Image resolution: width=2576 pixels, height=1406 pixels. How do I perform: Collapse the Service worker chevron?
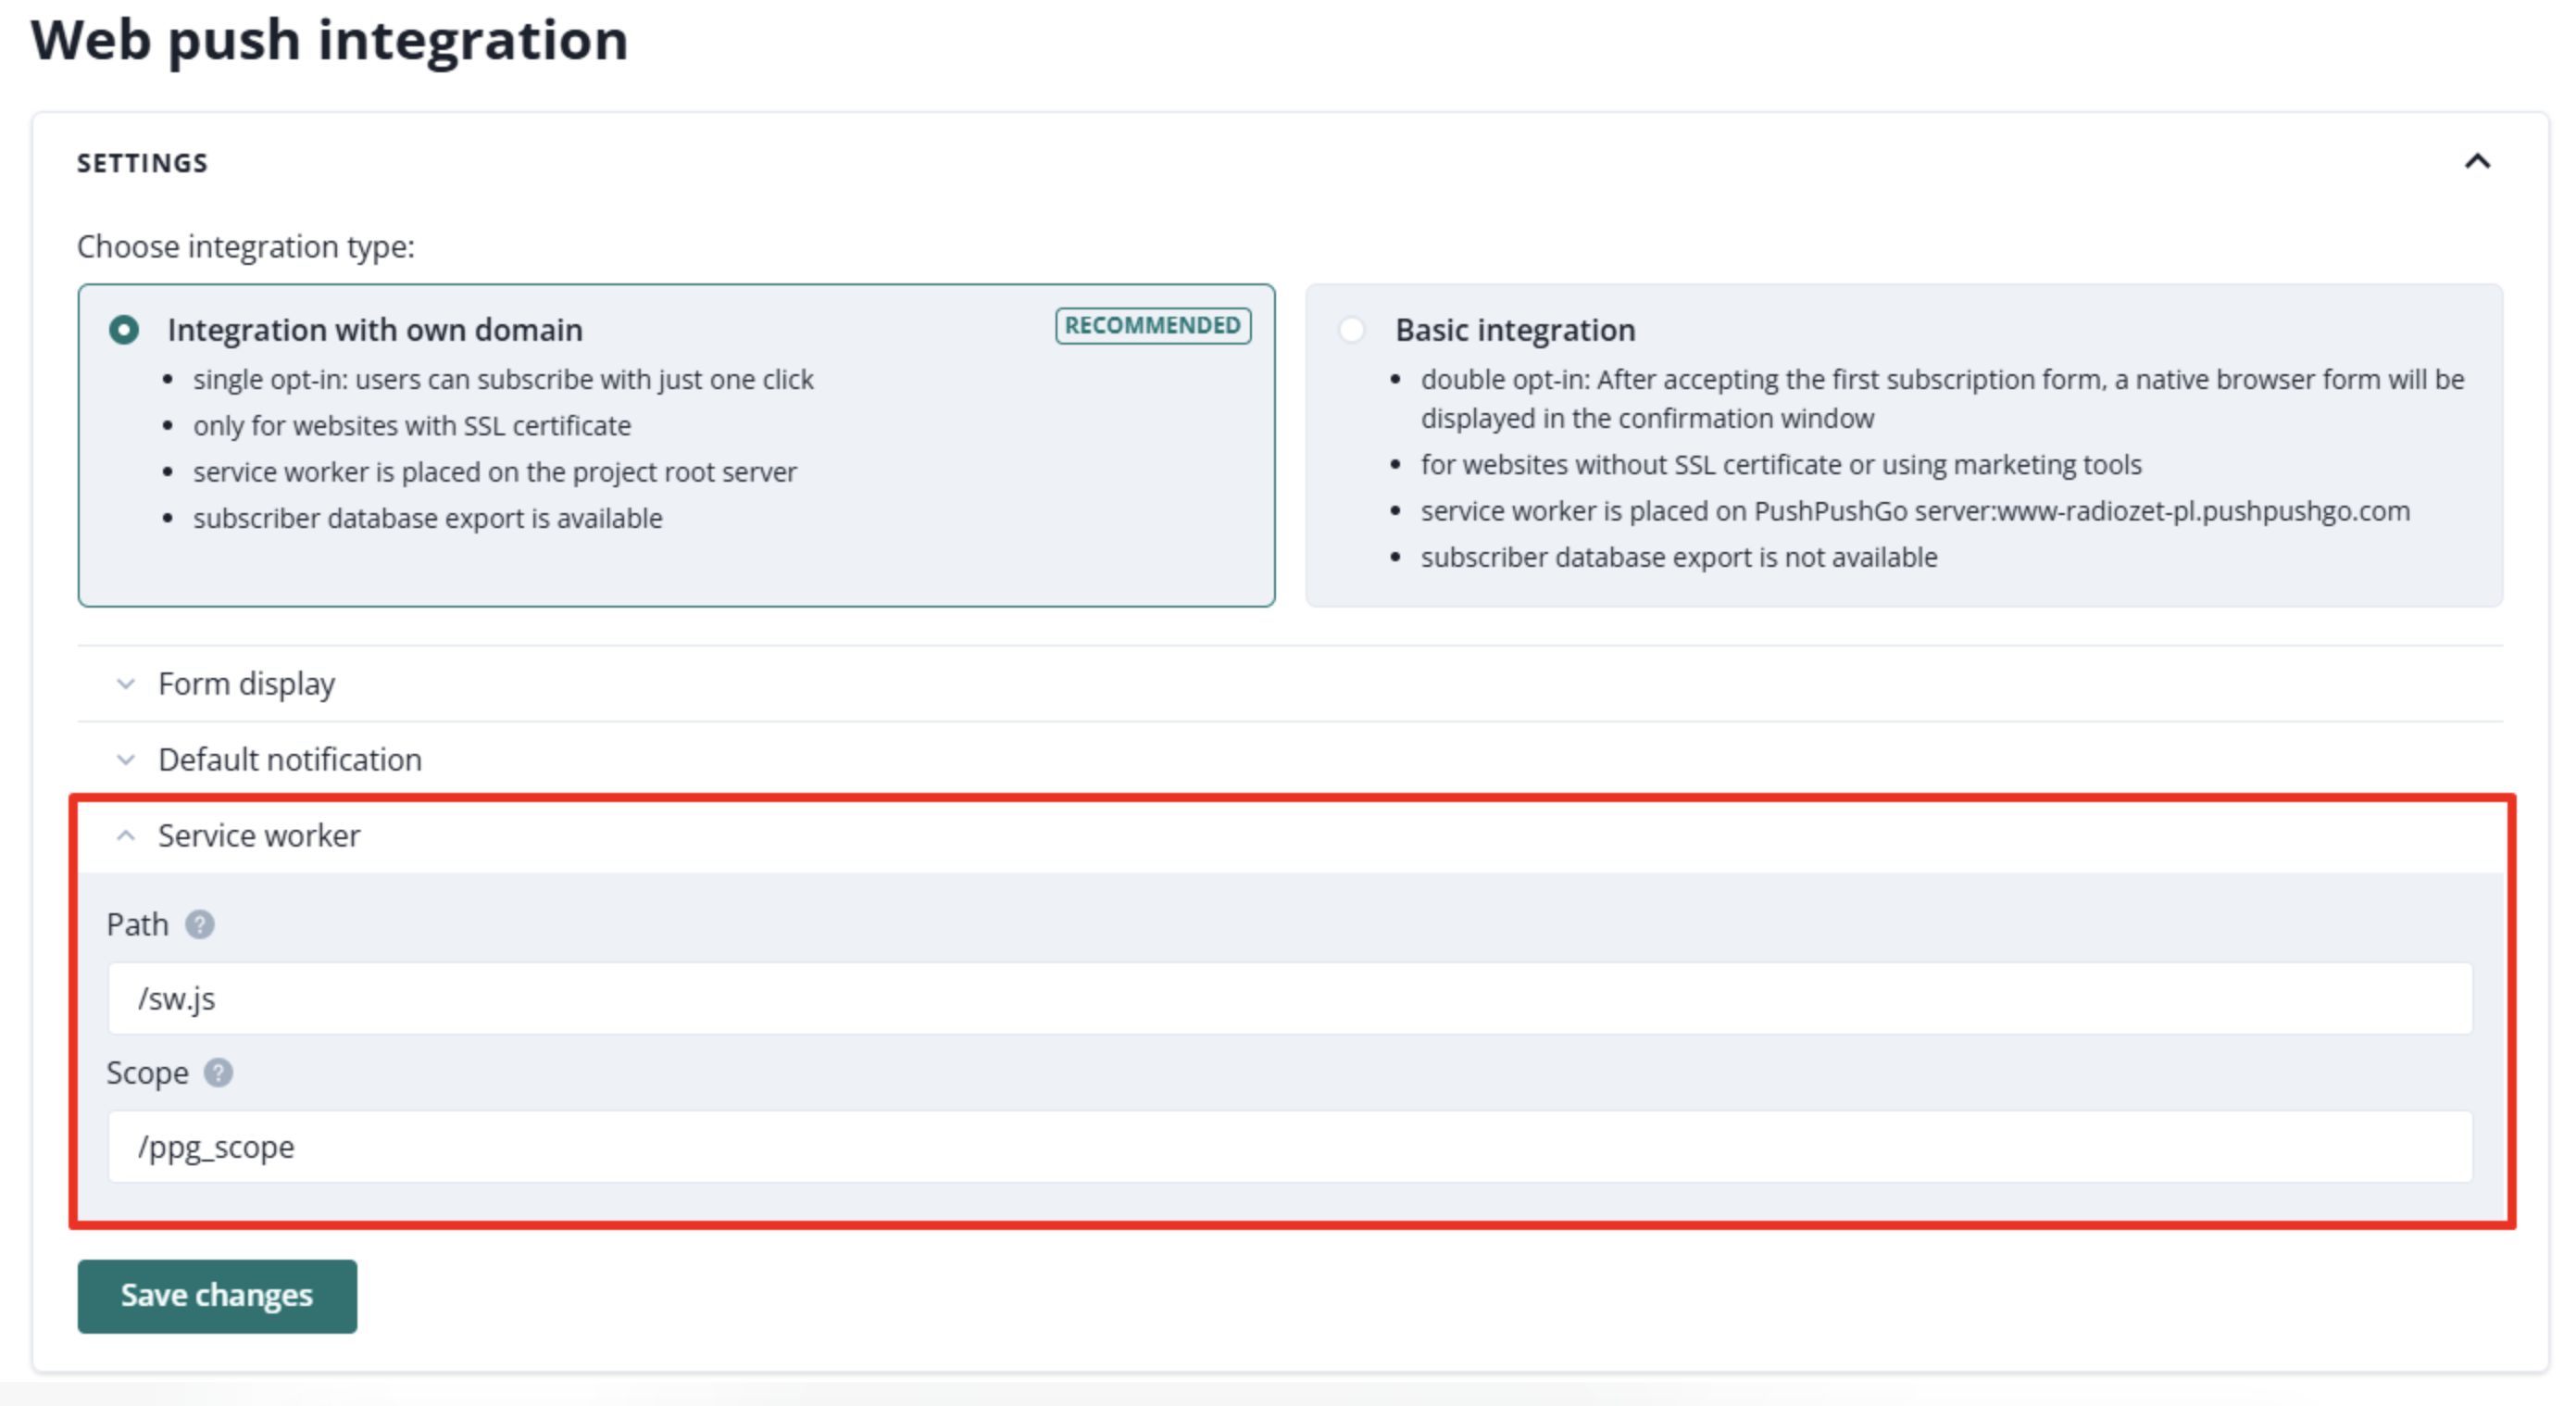[125, 836]
